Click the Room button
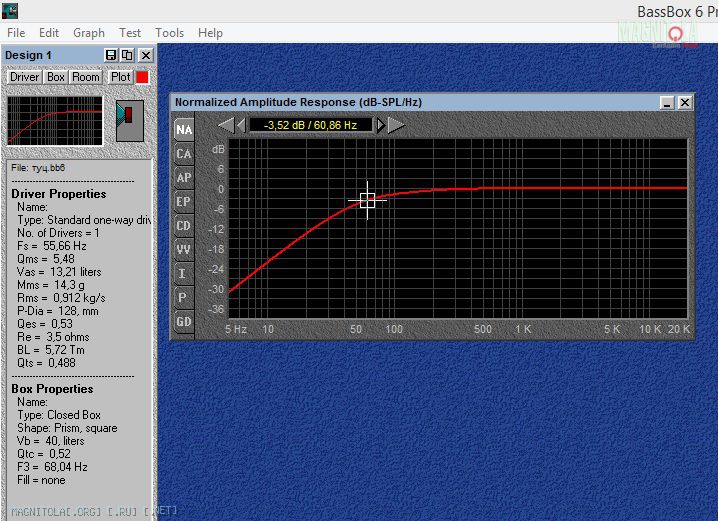Viewport: 718px width, 521px height. coord(86,77)
